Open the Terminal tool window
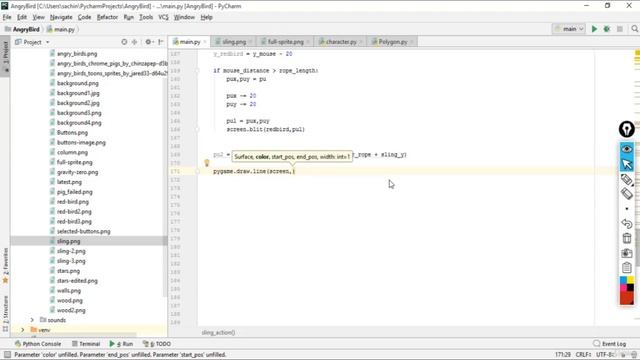The width and height of the screenshot is (640, 360). [x=86, y=344]
